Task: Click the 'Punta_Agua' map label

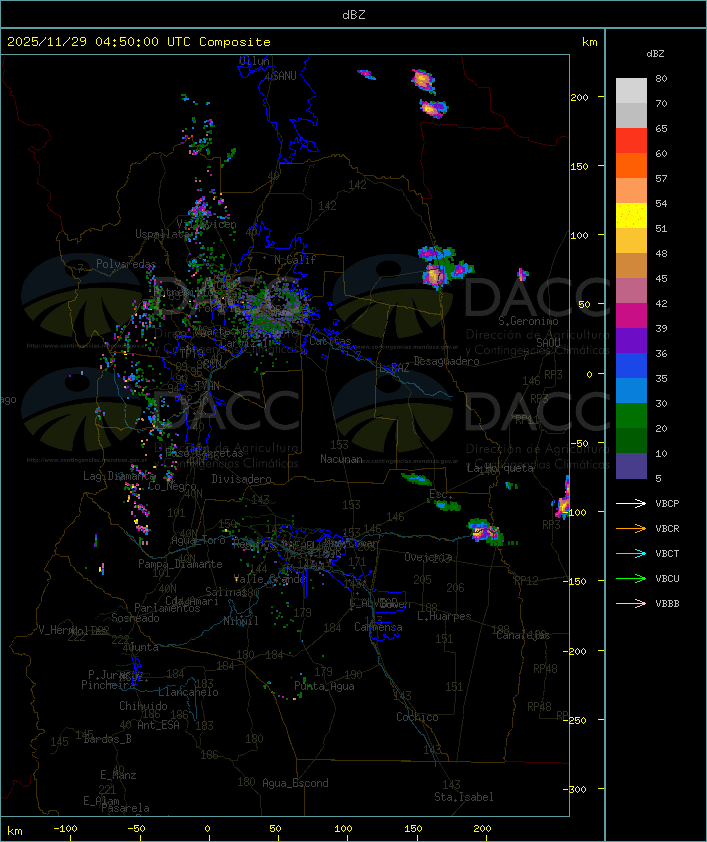Action: tap(324, 686)
